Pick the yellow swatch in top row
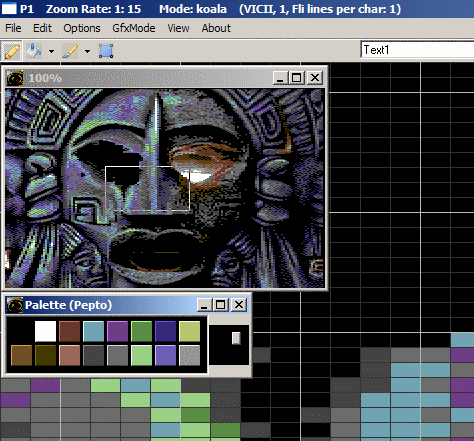This screenshot has width=474, height=441. (189, 331)
